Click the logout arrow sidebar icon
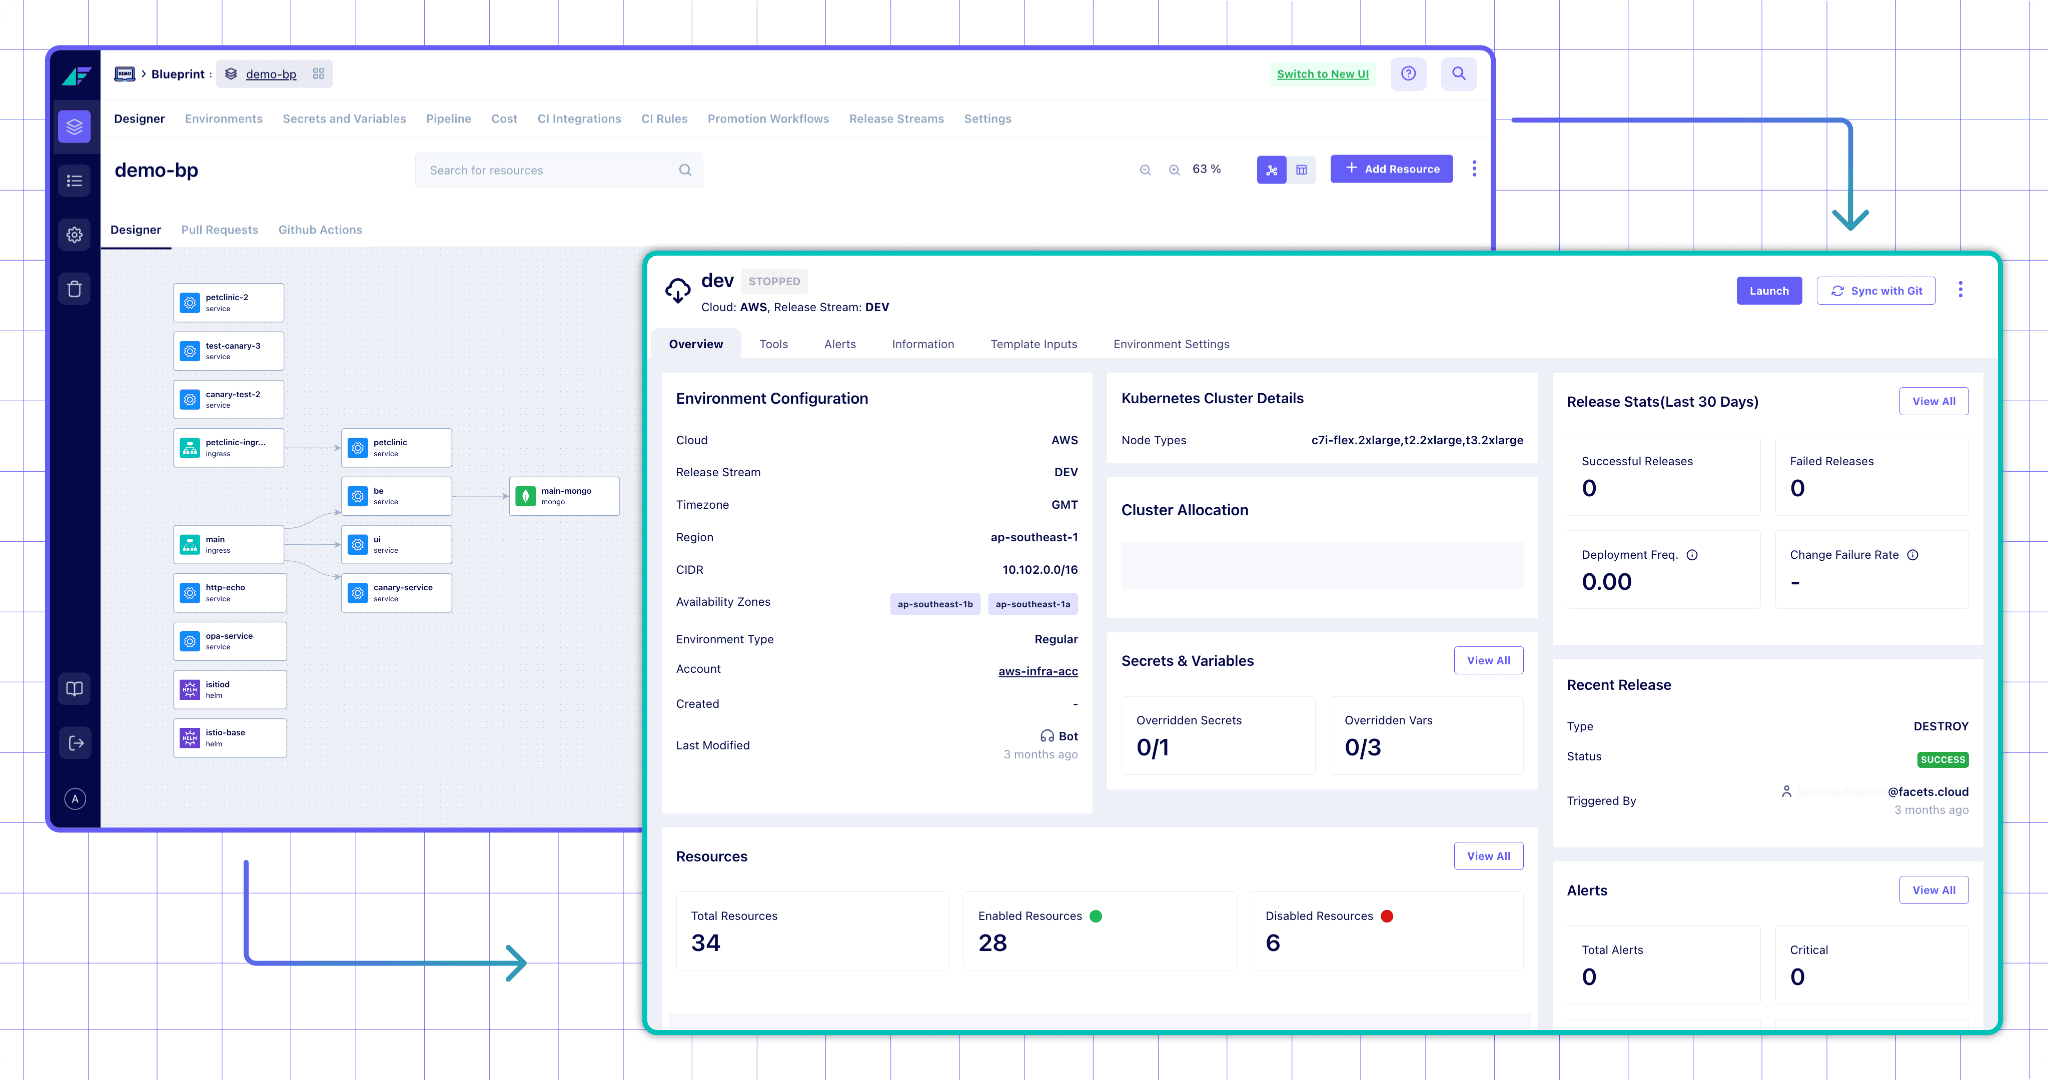The width and height of the screenshot is (2048, 1080). 75,743
